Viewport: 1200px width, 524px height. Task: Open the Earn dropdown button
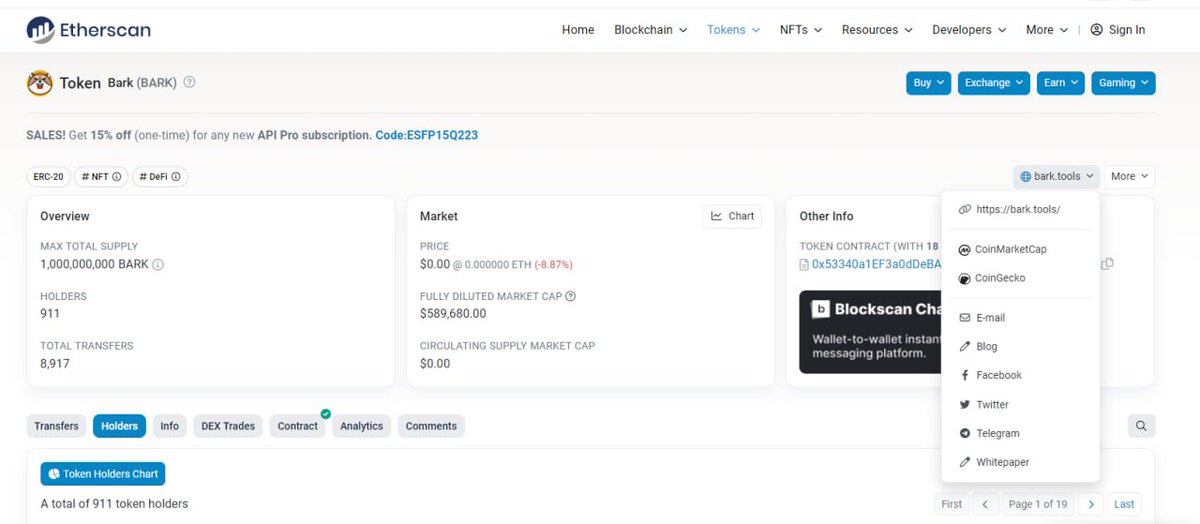tap(1062, 83)
